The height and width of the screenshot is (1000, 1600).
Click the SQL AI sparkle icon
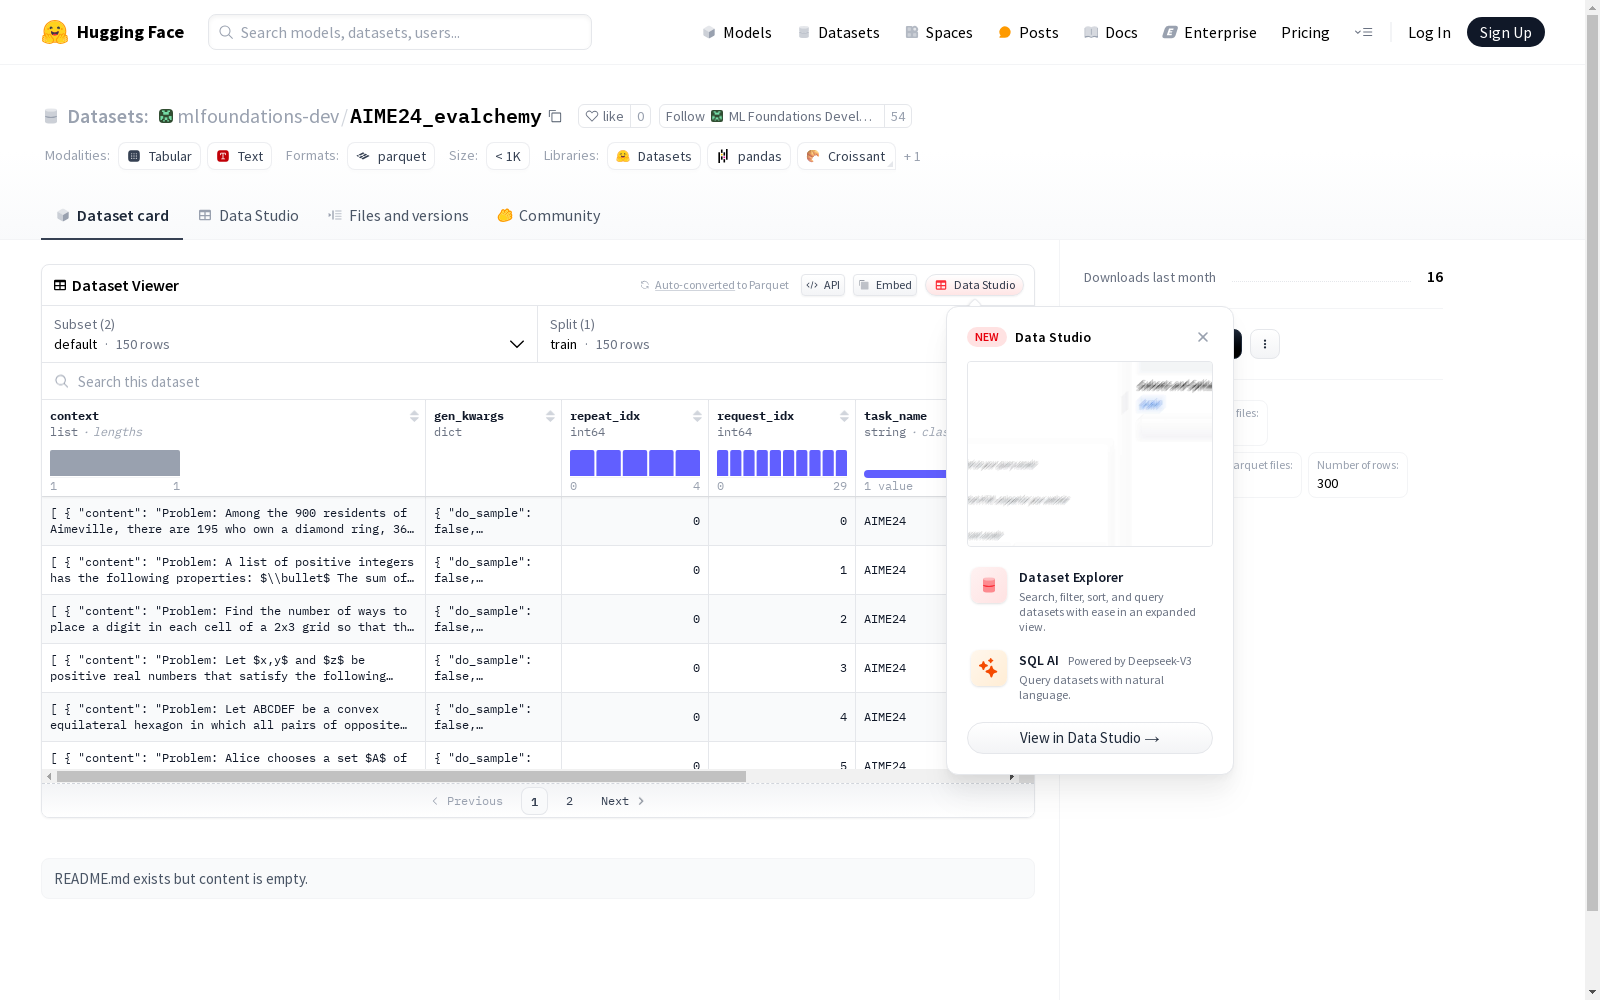tap(988, 668)
